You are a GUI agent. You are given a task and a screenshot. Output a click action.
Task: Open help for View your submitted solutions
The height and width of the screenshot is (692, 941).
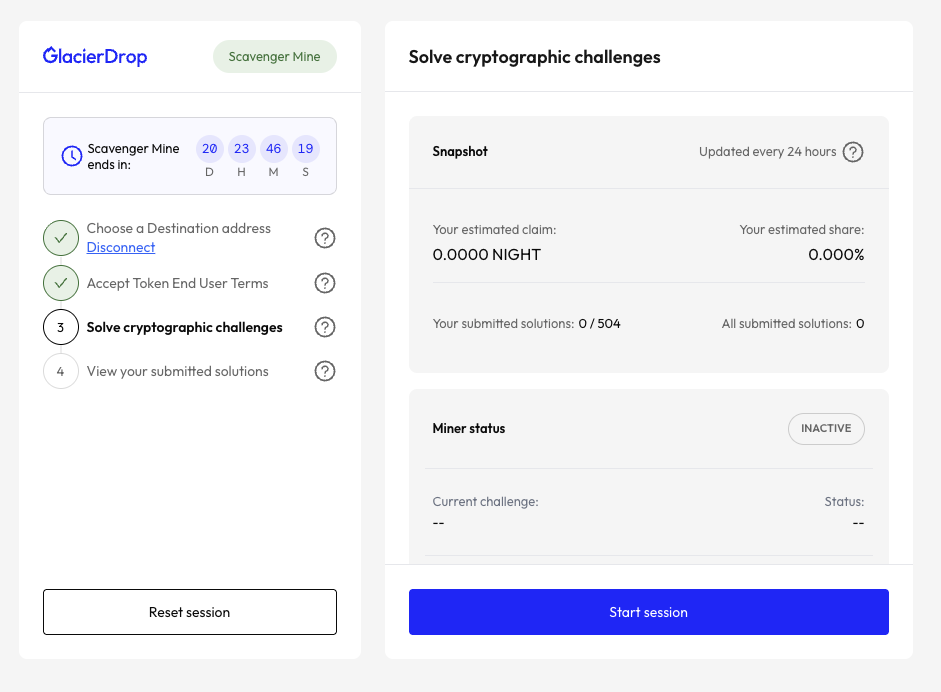[324, 371]
